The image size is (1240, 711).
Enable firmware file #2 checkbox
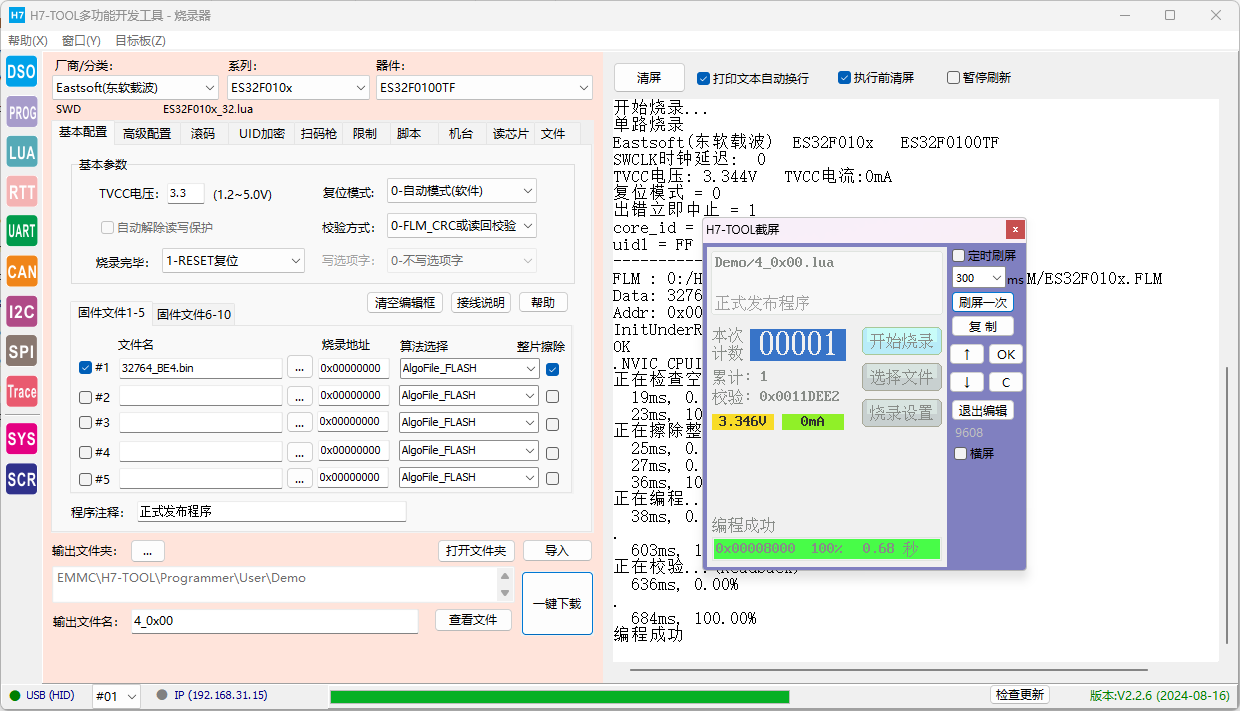86,397
